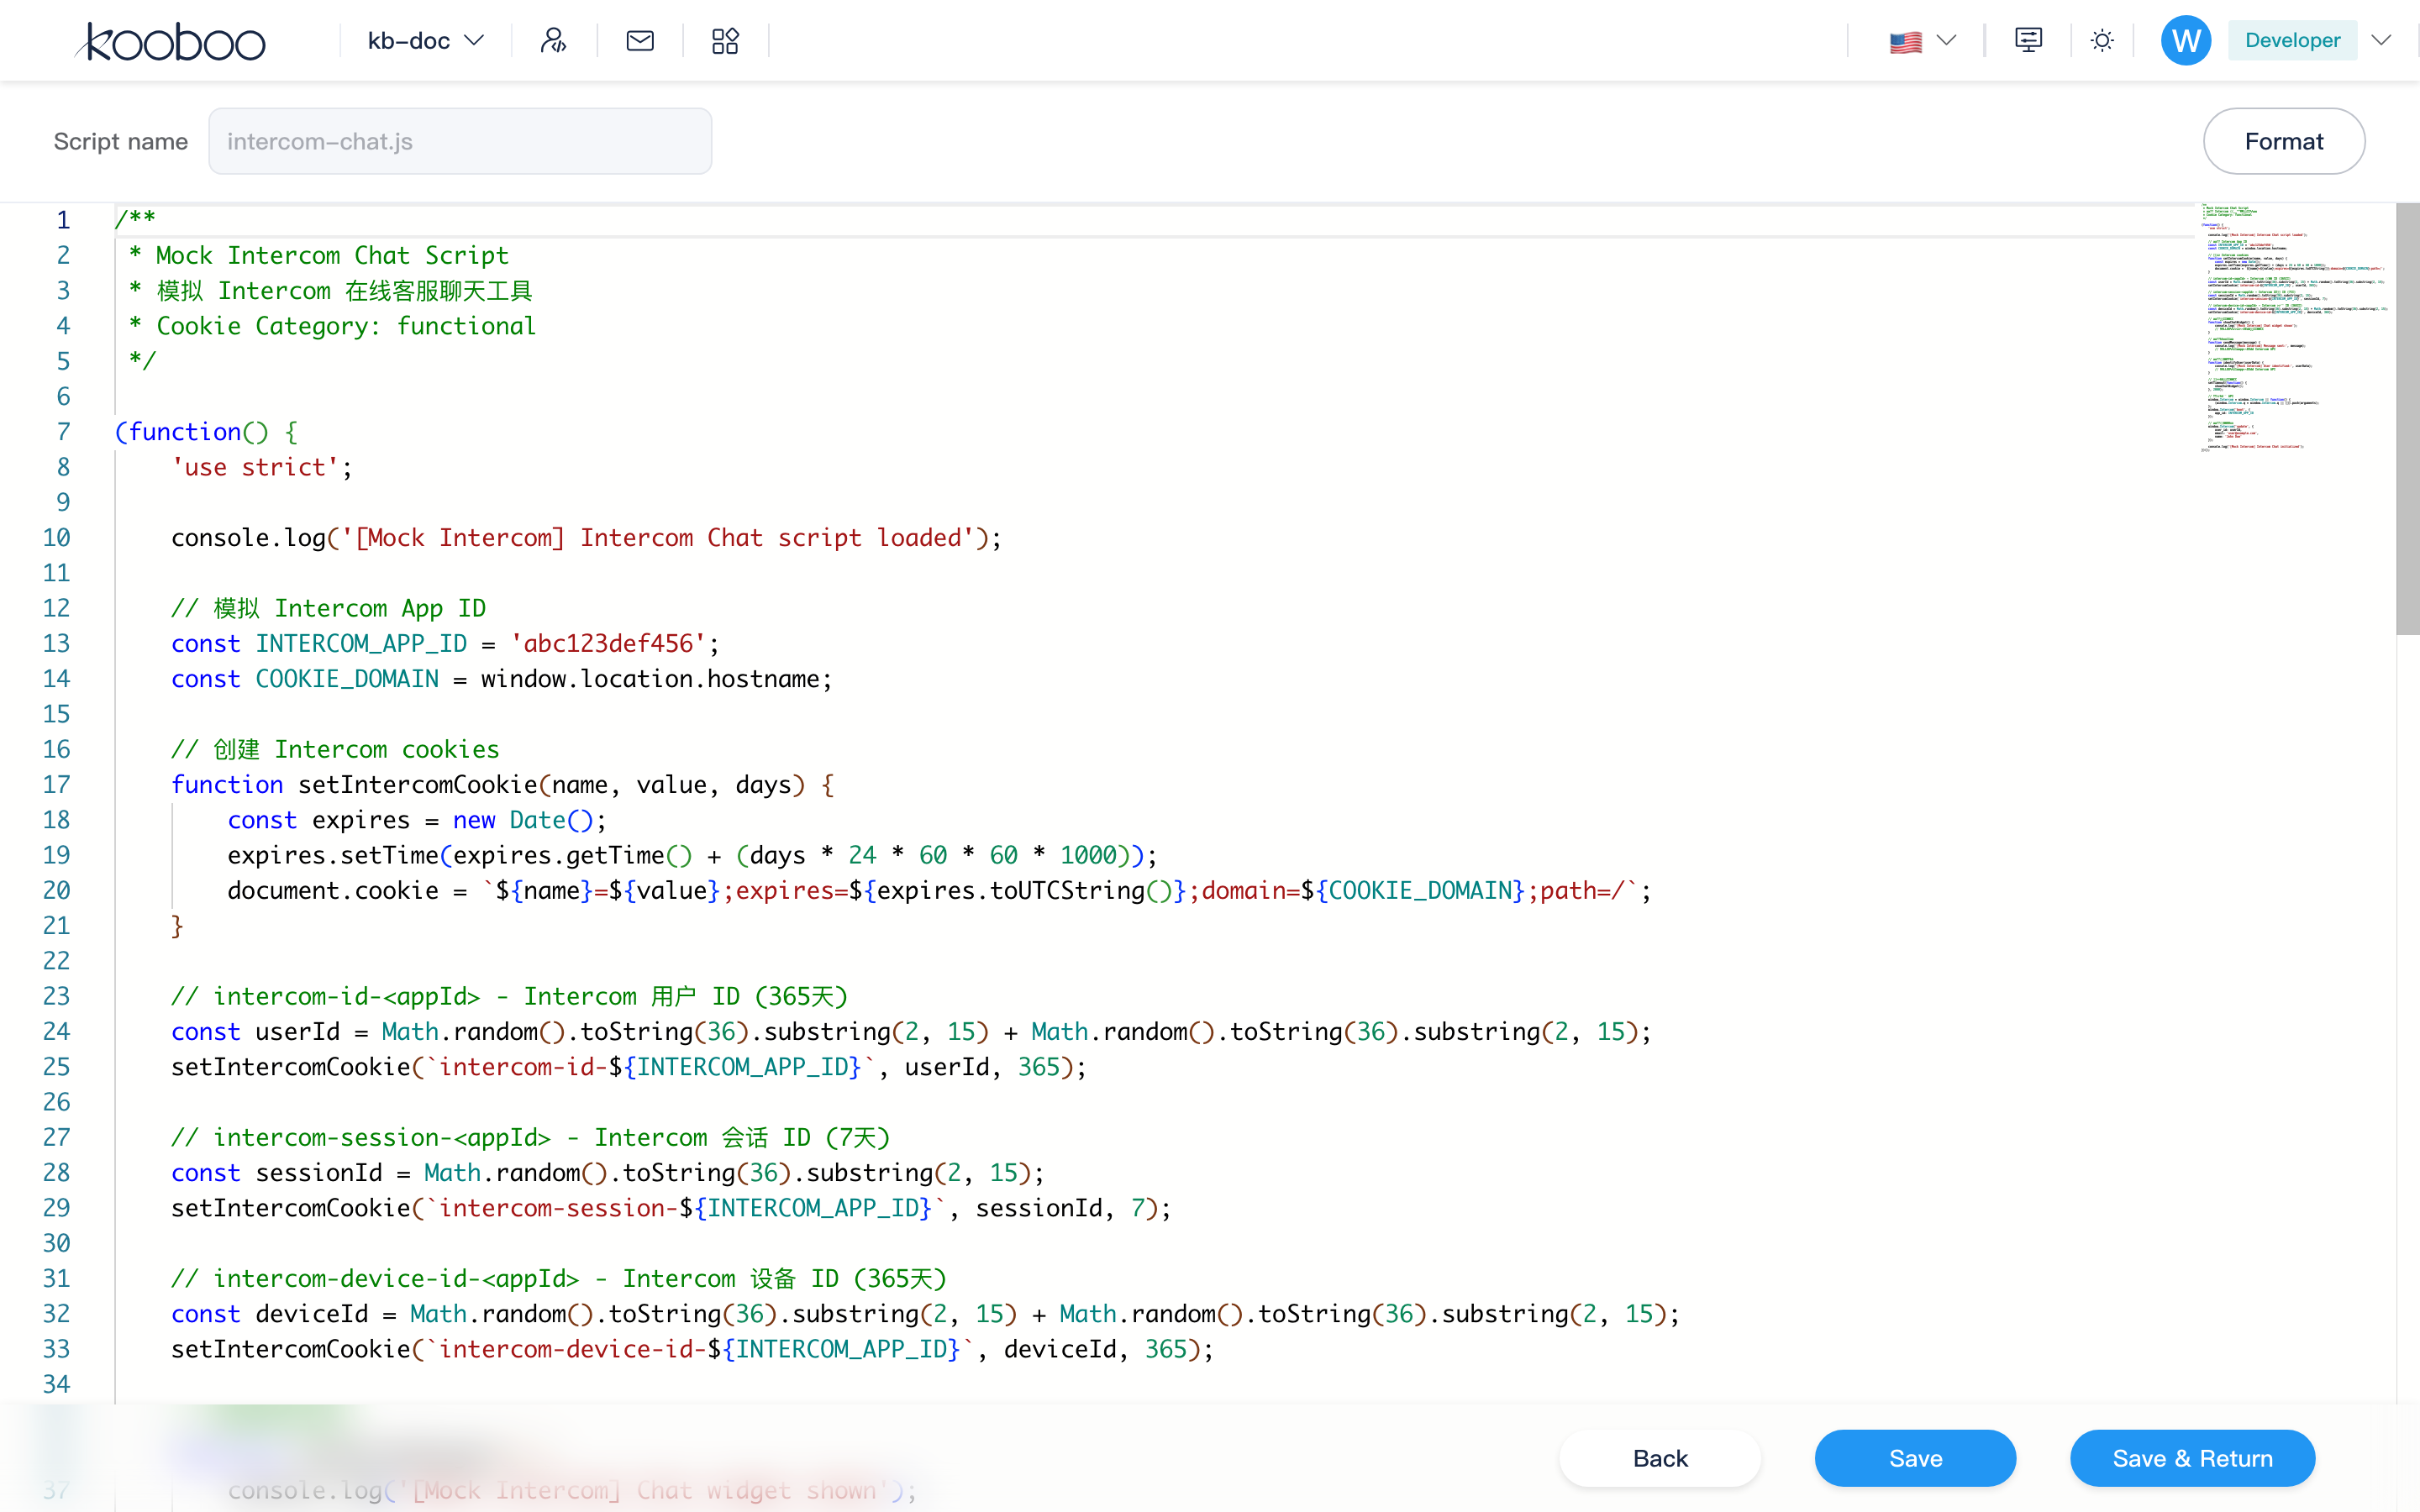Screen dimensions: 2420x1512
Task: Click the Back button
Action: click(1660, 1458)
